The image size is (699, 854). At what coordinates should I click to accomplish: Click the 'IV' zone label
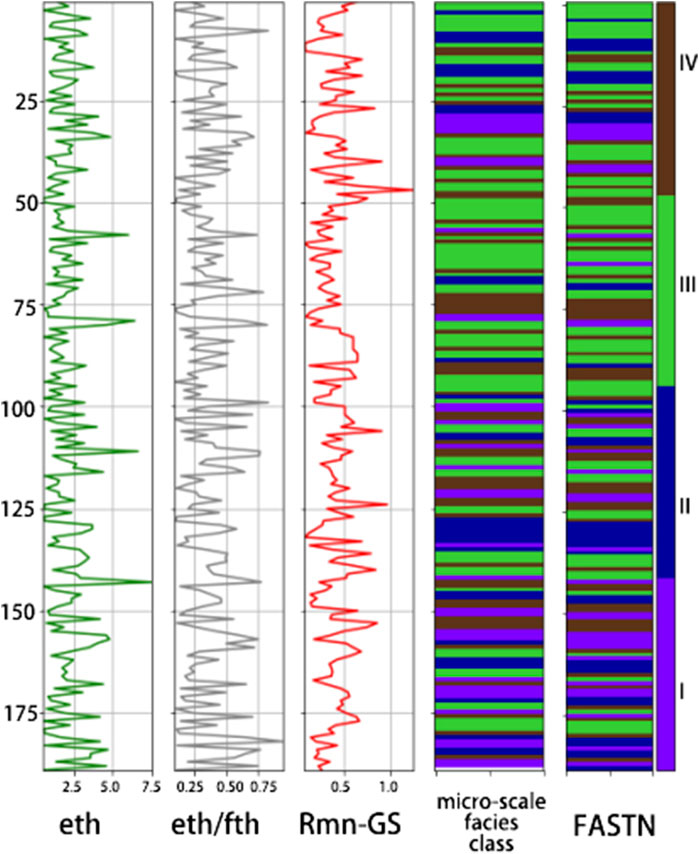click(688, 63)
